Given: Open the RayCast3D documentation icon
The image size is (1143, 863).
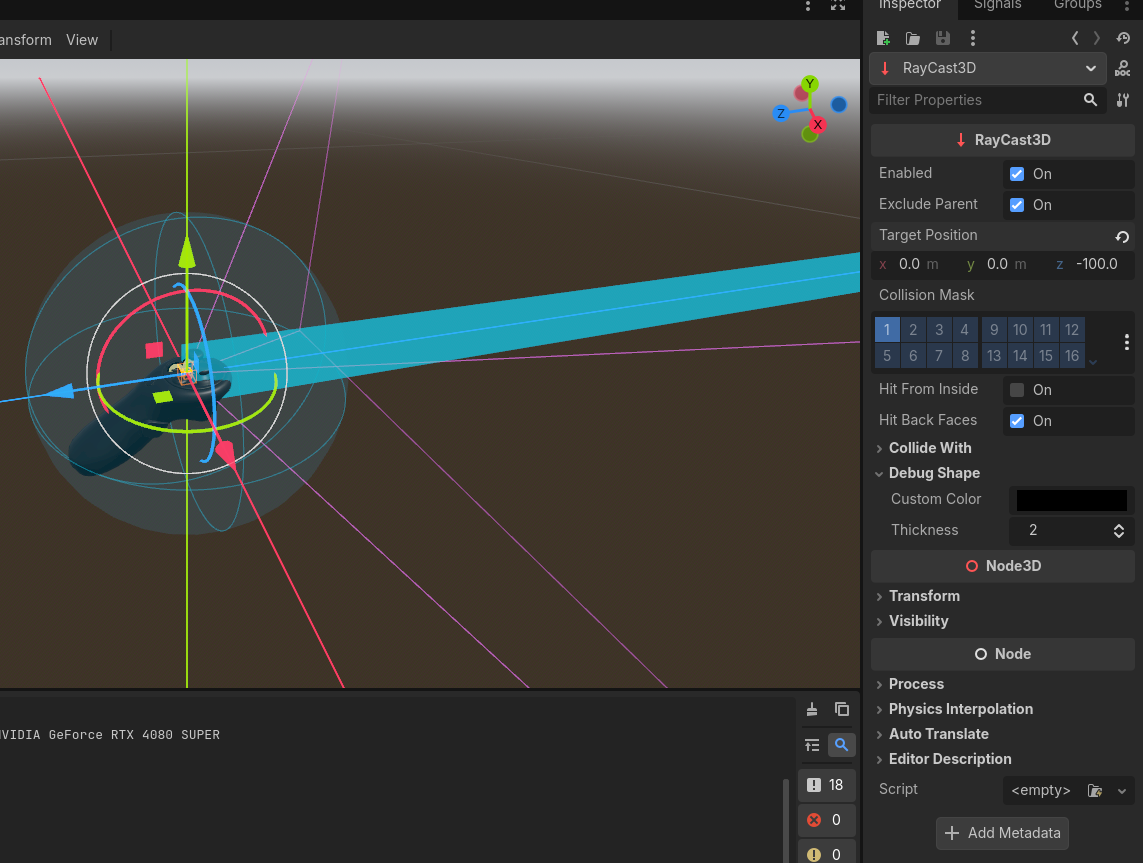Looking at the screenshot, I should (1123, 69).
